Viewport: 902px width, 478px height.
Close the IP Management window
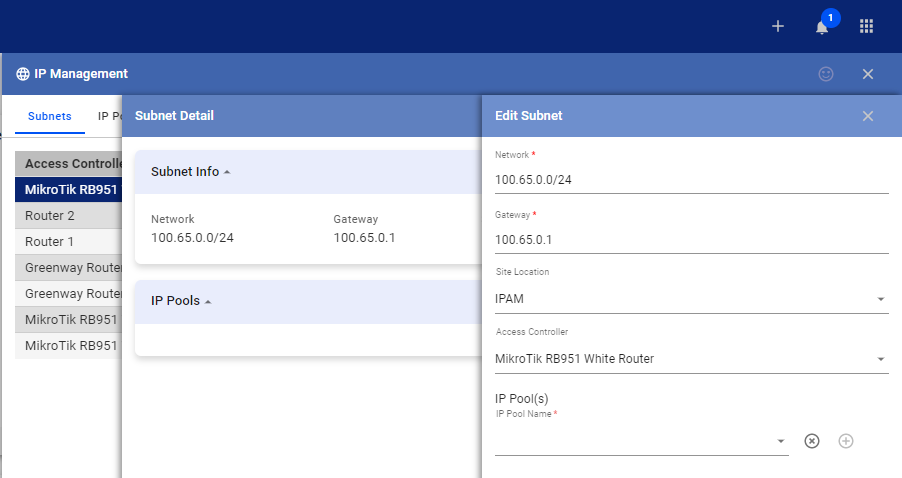tap(868, 74)
